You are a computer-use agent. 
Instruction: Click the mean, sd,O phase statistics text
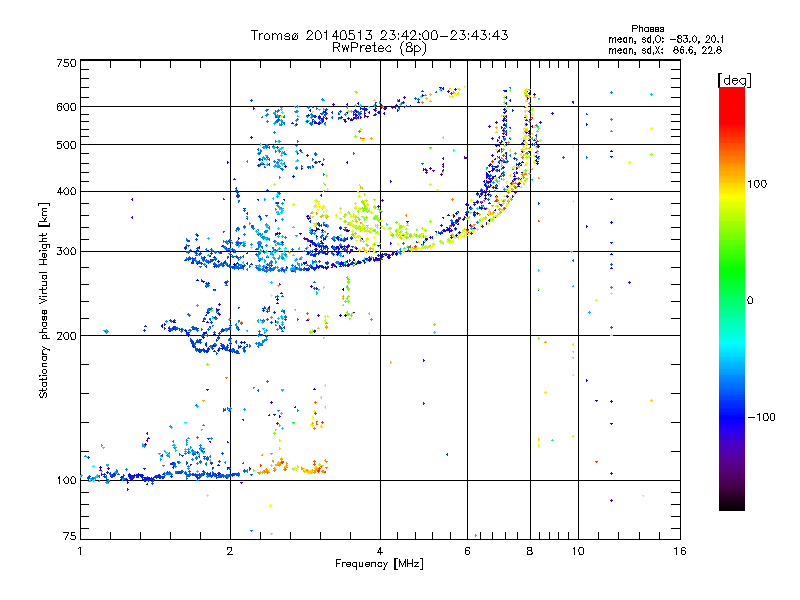click(x=665, y=39)
